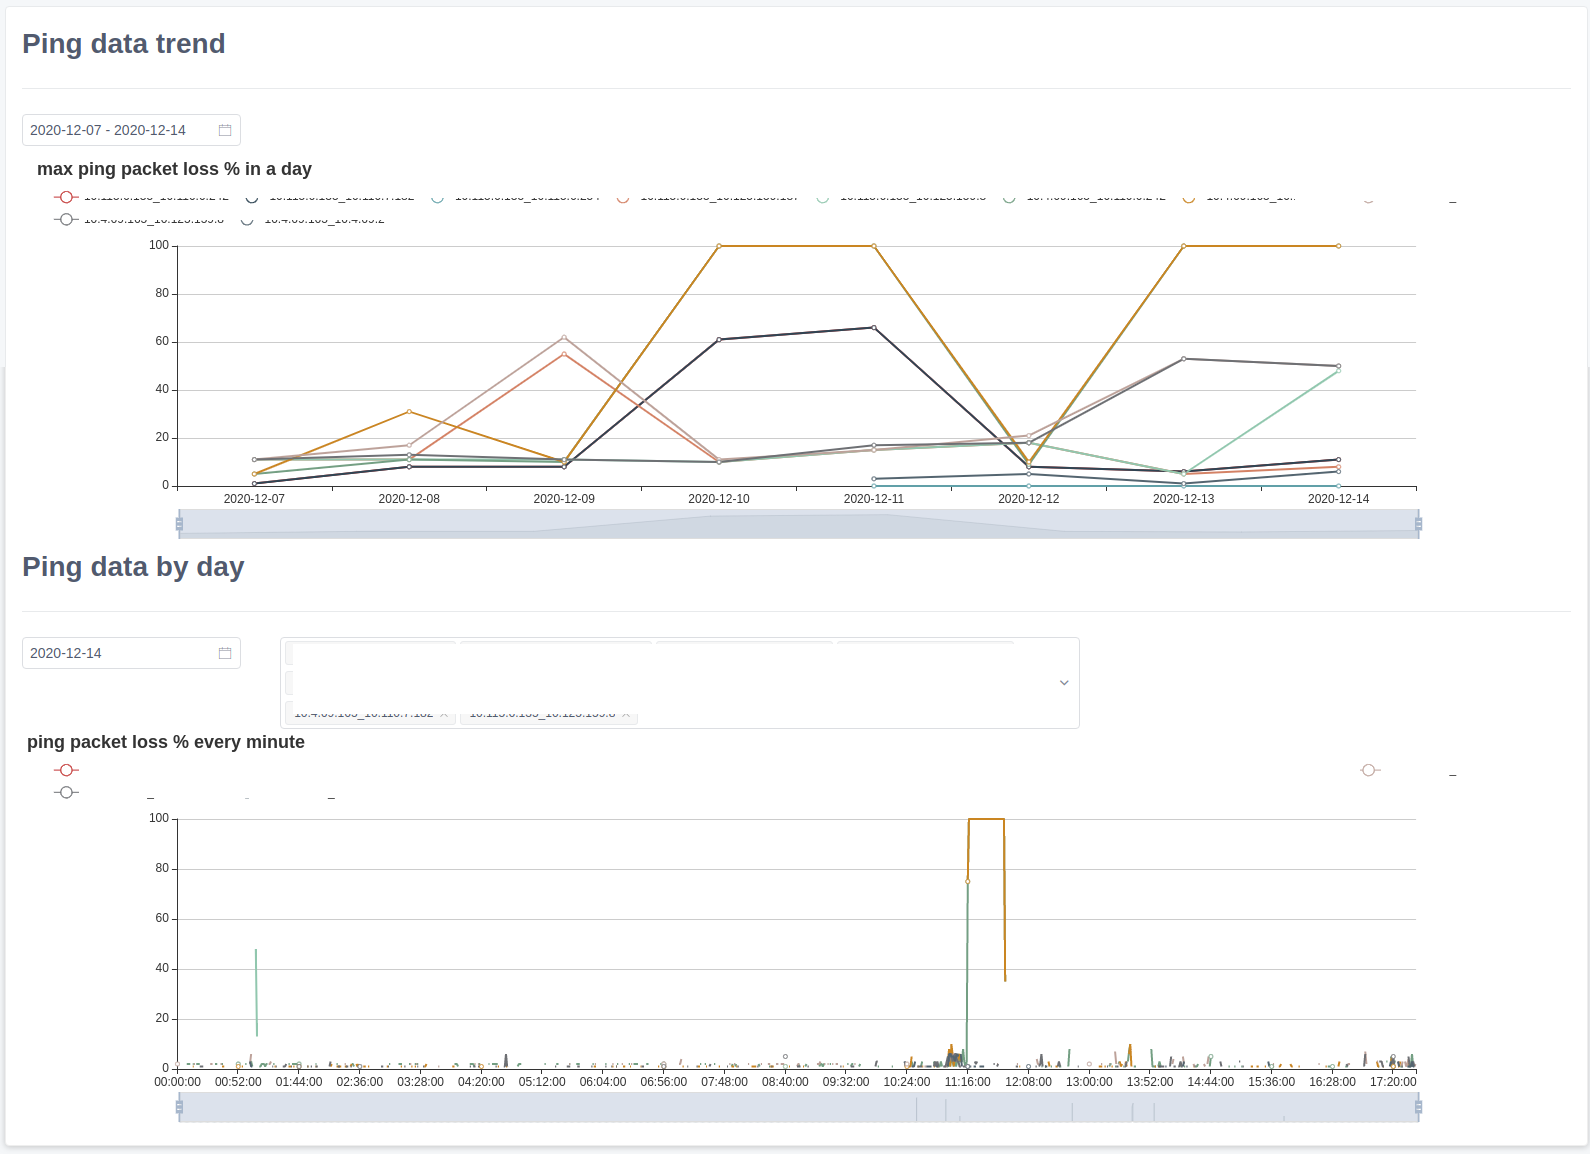Open the 2020-12-07 - 2020-12-14 date range picker

click(x=131, y=130)
